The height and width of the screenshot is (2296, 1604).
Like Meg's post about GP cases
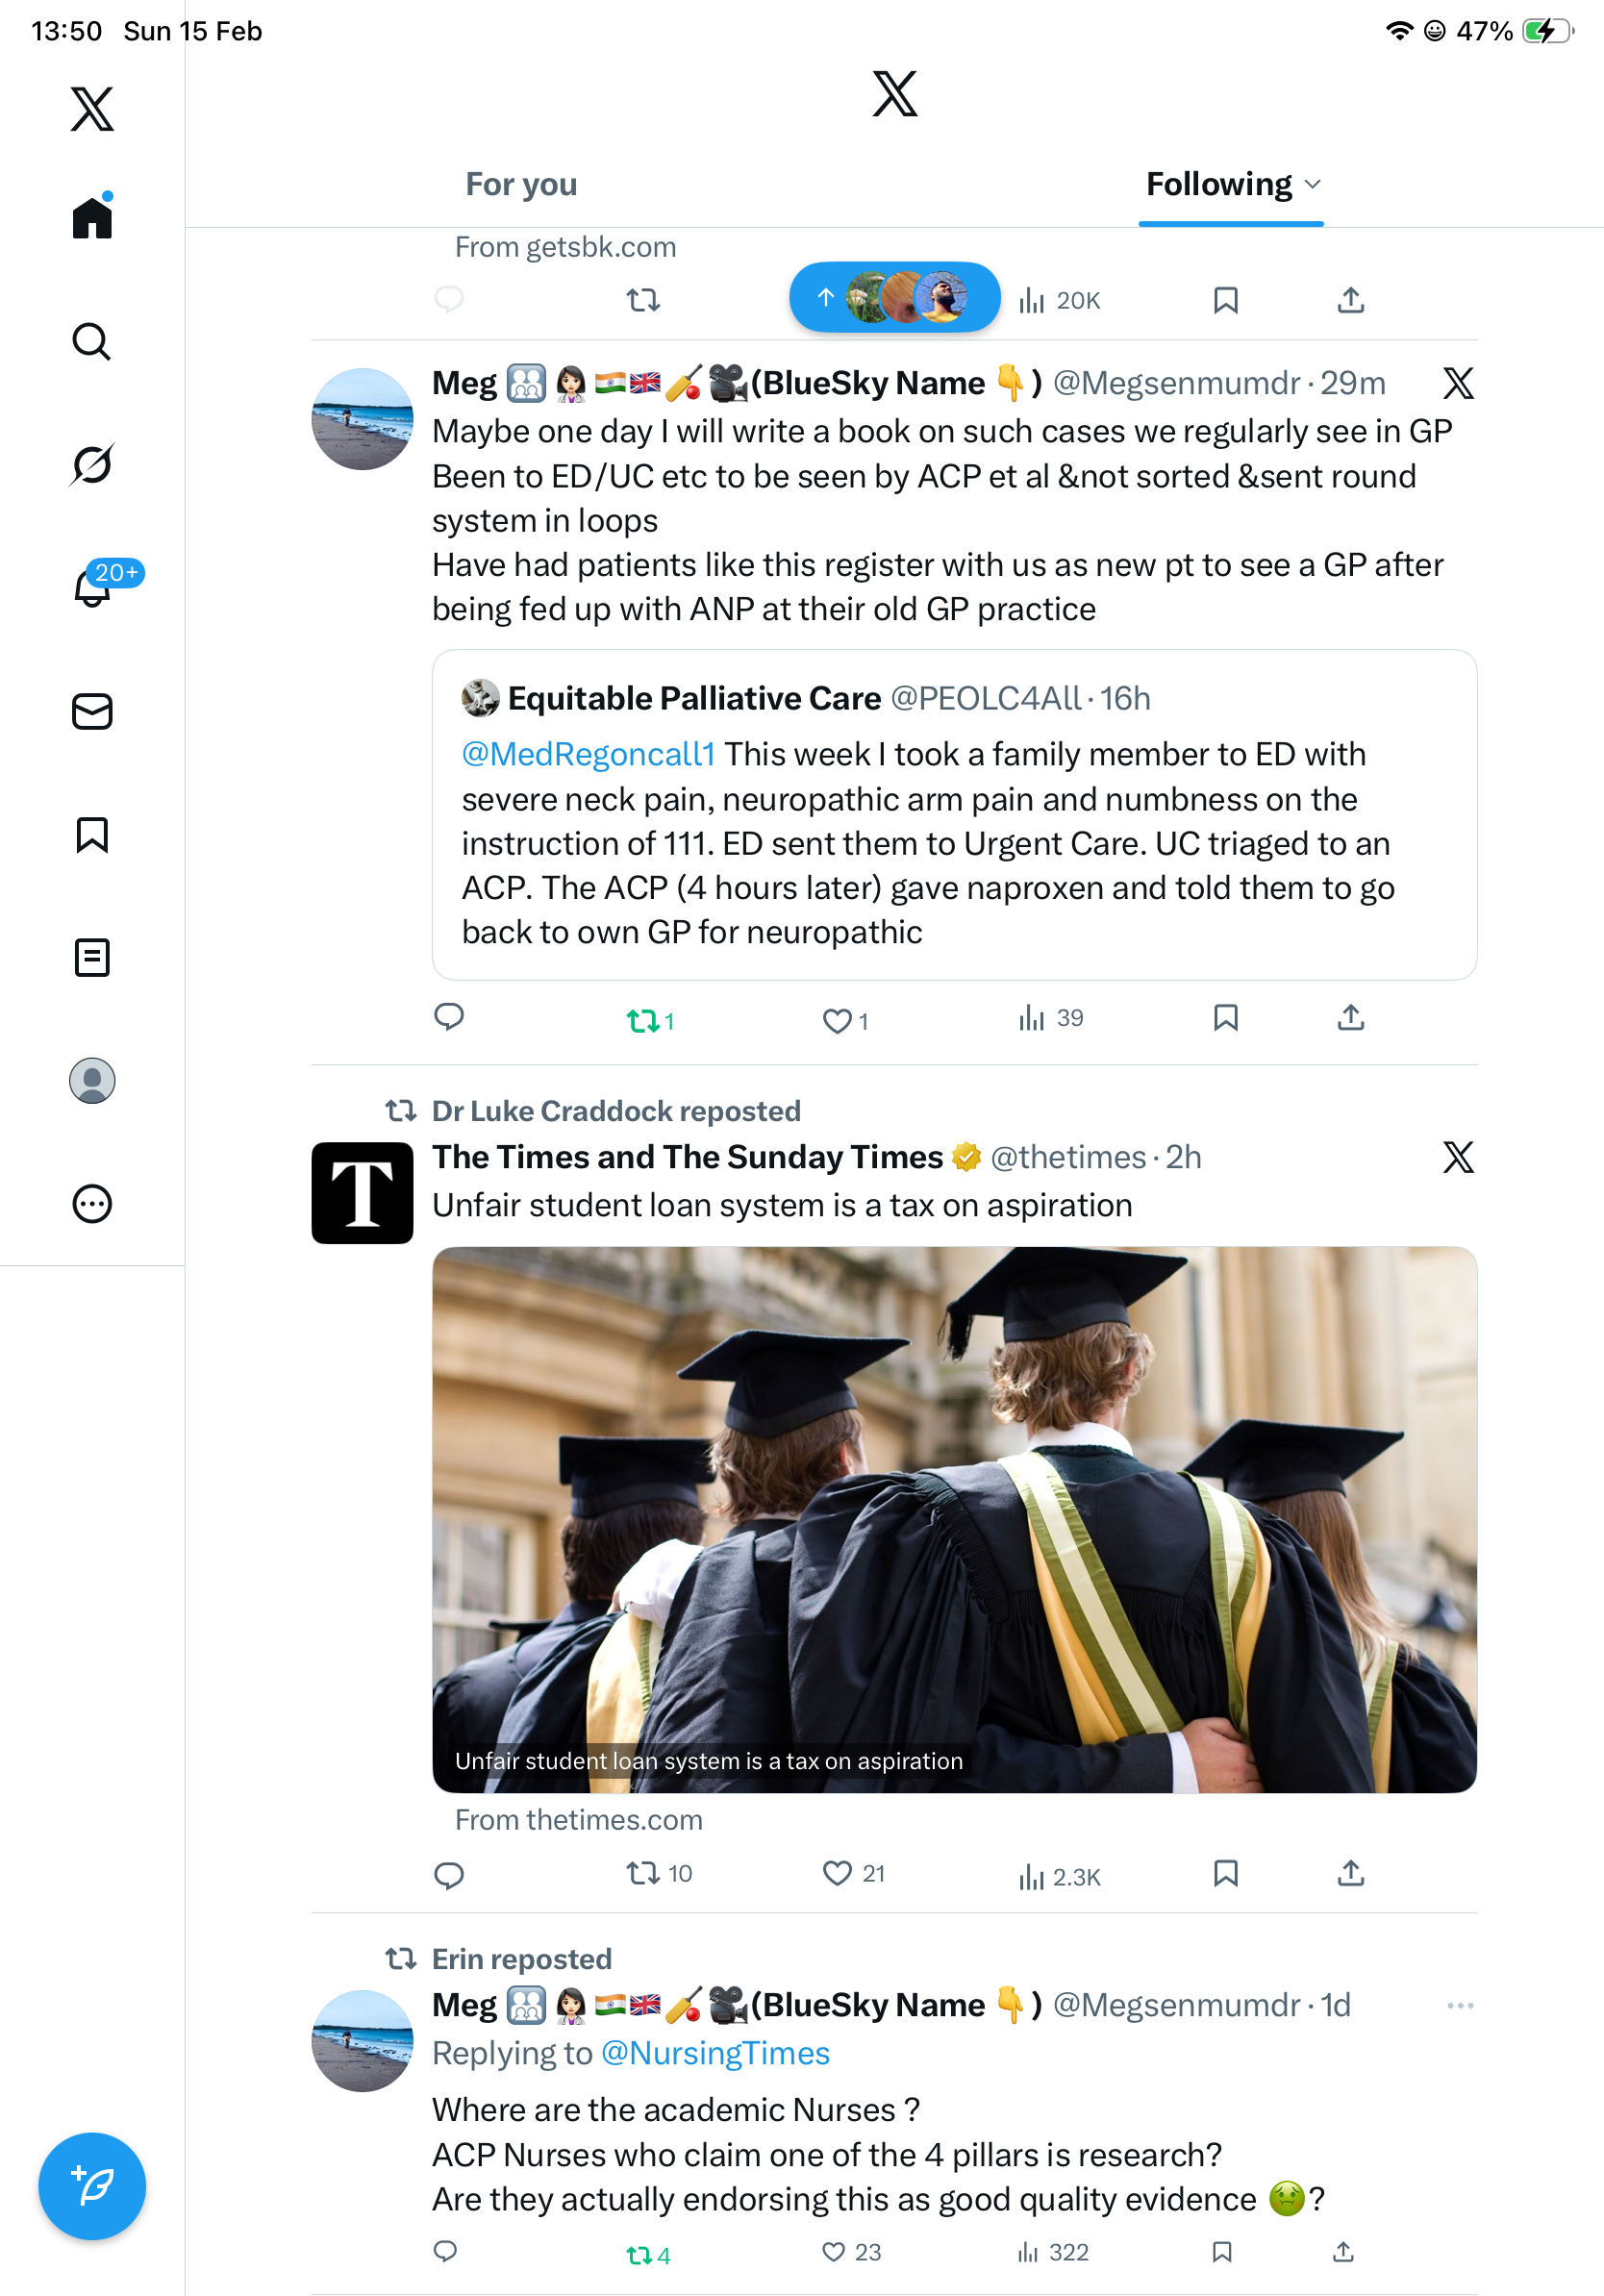point(836,1020)
